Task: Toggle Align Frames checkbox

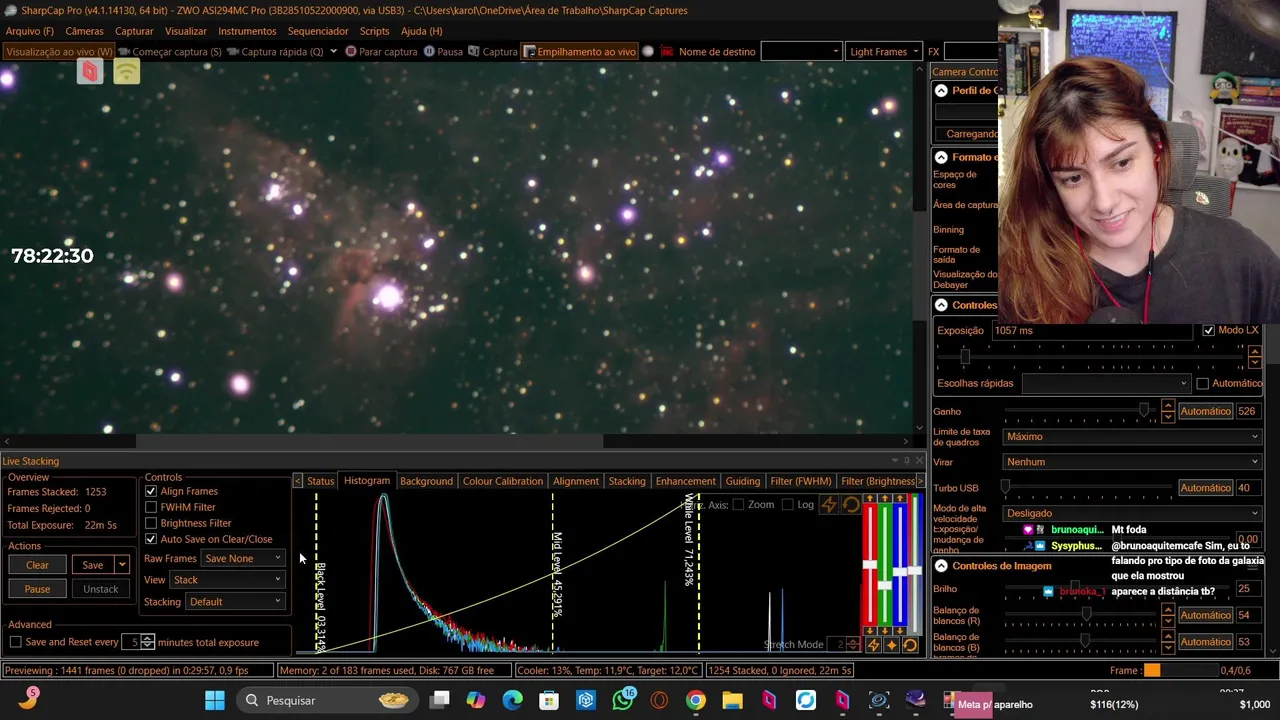Action: click(x=151, y=491)
